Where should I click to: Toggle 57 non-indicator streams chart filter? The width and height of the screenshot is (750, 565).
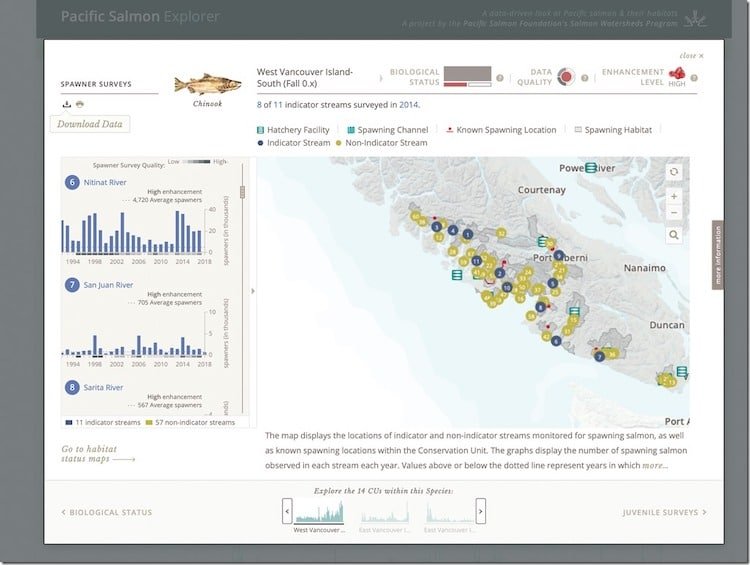[190, 422]
